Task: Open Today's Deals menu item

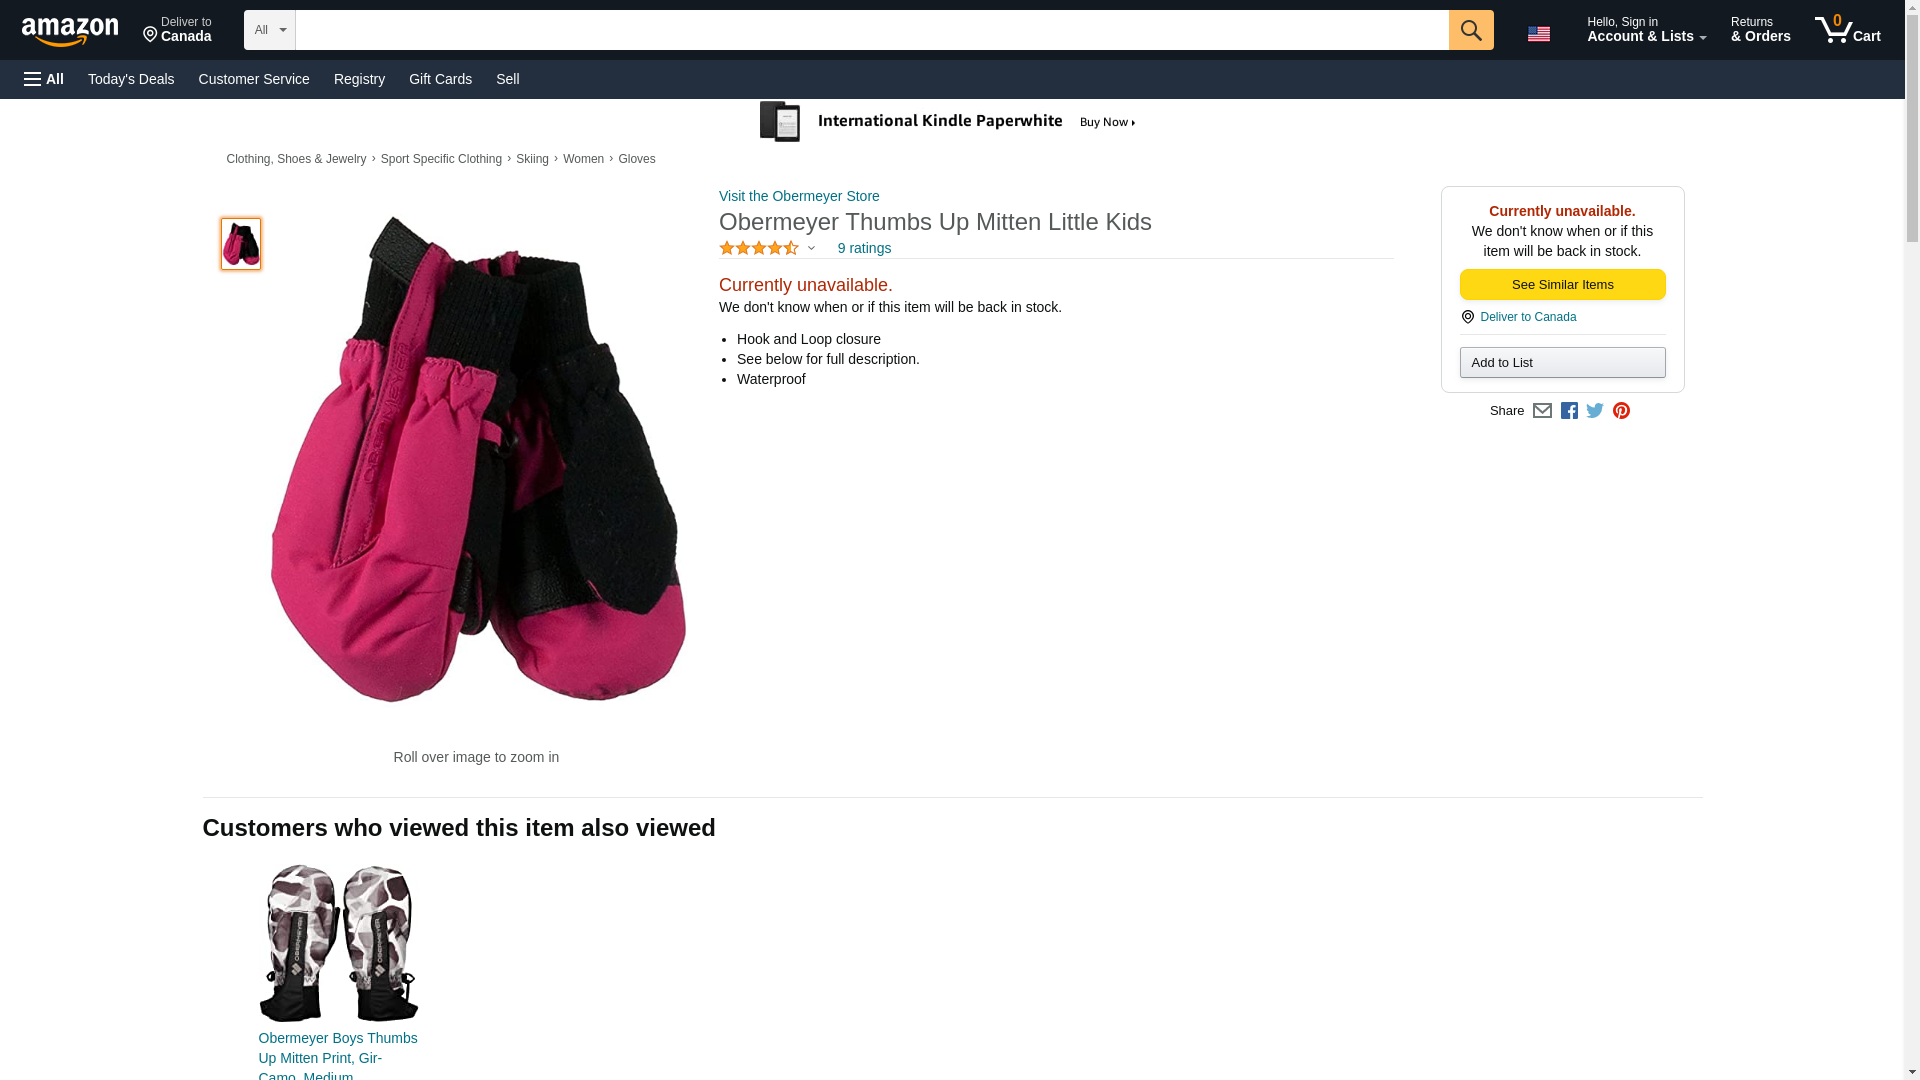Action: pyautogui.click(x=131, y=79)
